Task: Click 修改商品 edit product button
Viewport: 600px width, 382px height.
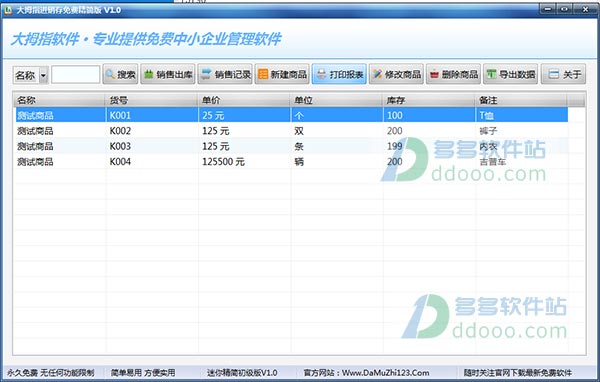Action: click(x=396, y=74)
